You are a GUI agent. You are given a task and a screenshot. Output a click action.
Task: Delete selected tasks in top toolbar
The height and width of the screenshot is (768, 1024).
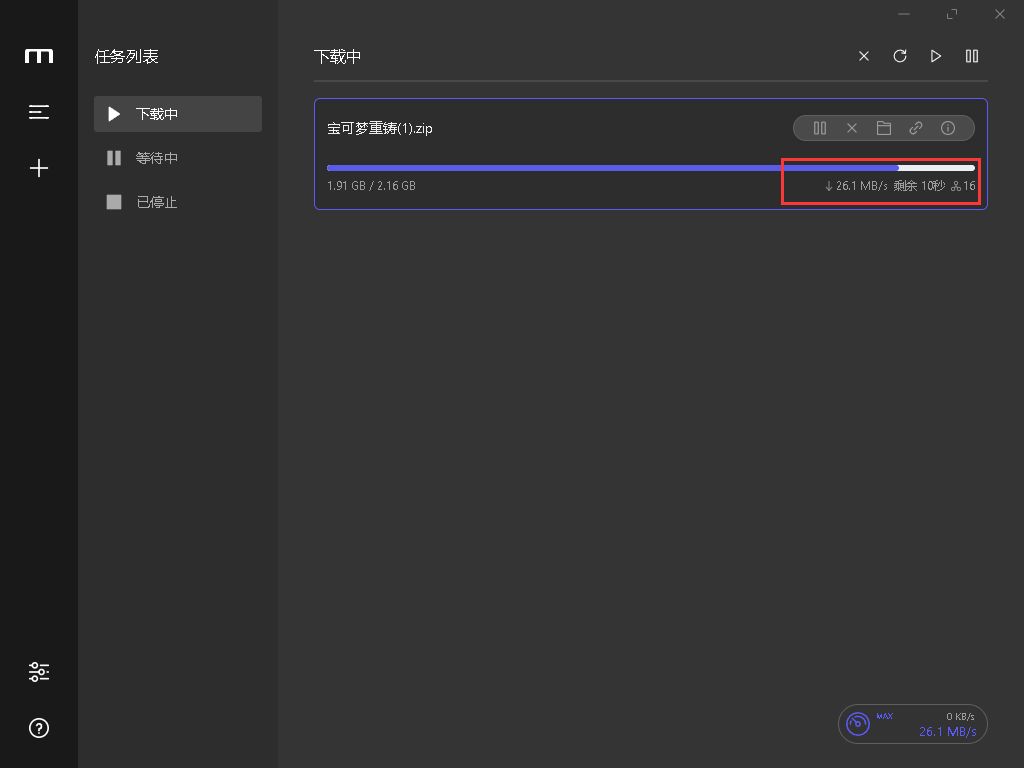[864, 56]
